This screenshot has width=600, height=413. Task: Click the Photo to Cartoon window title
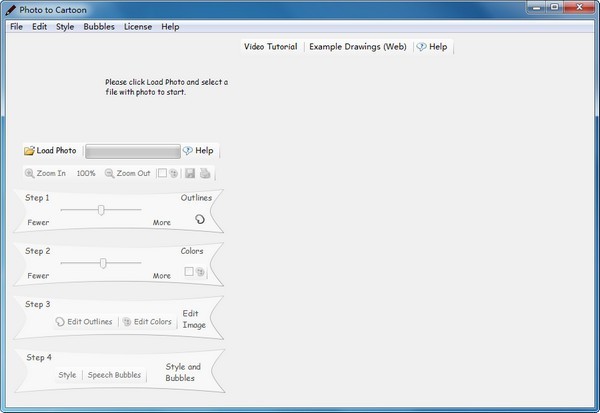coord(53,10)
